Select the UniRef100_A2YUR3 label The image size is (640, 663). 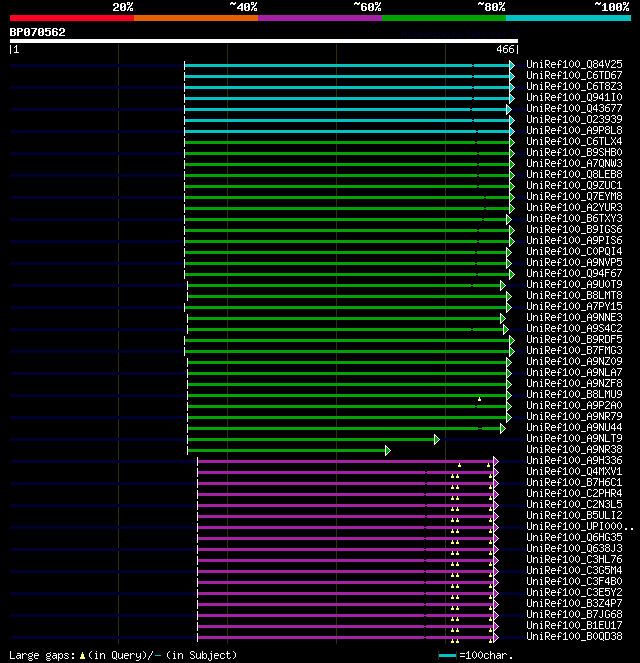pyautogui.click(x=574, y=207)
